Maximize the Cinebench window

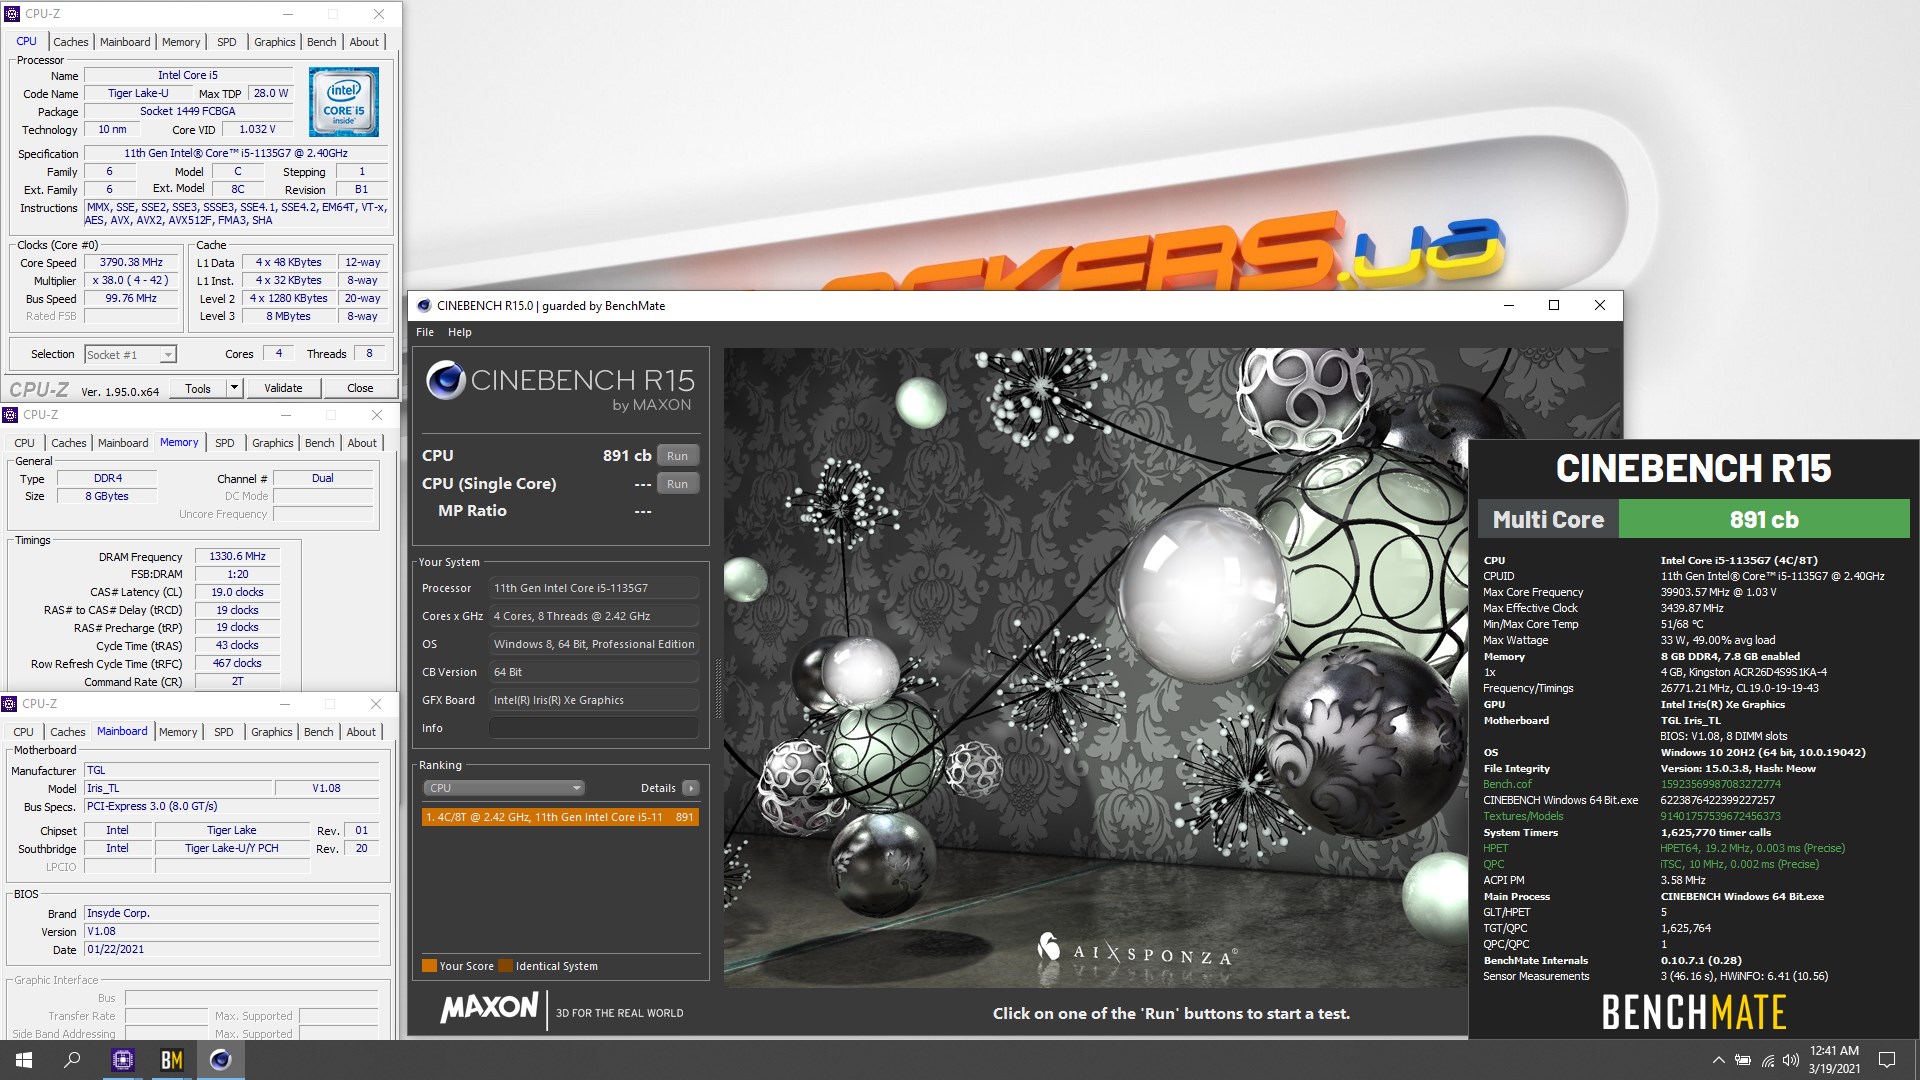click(1554, 306)
